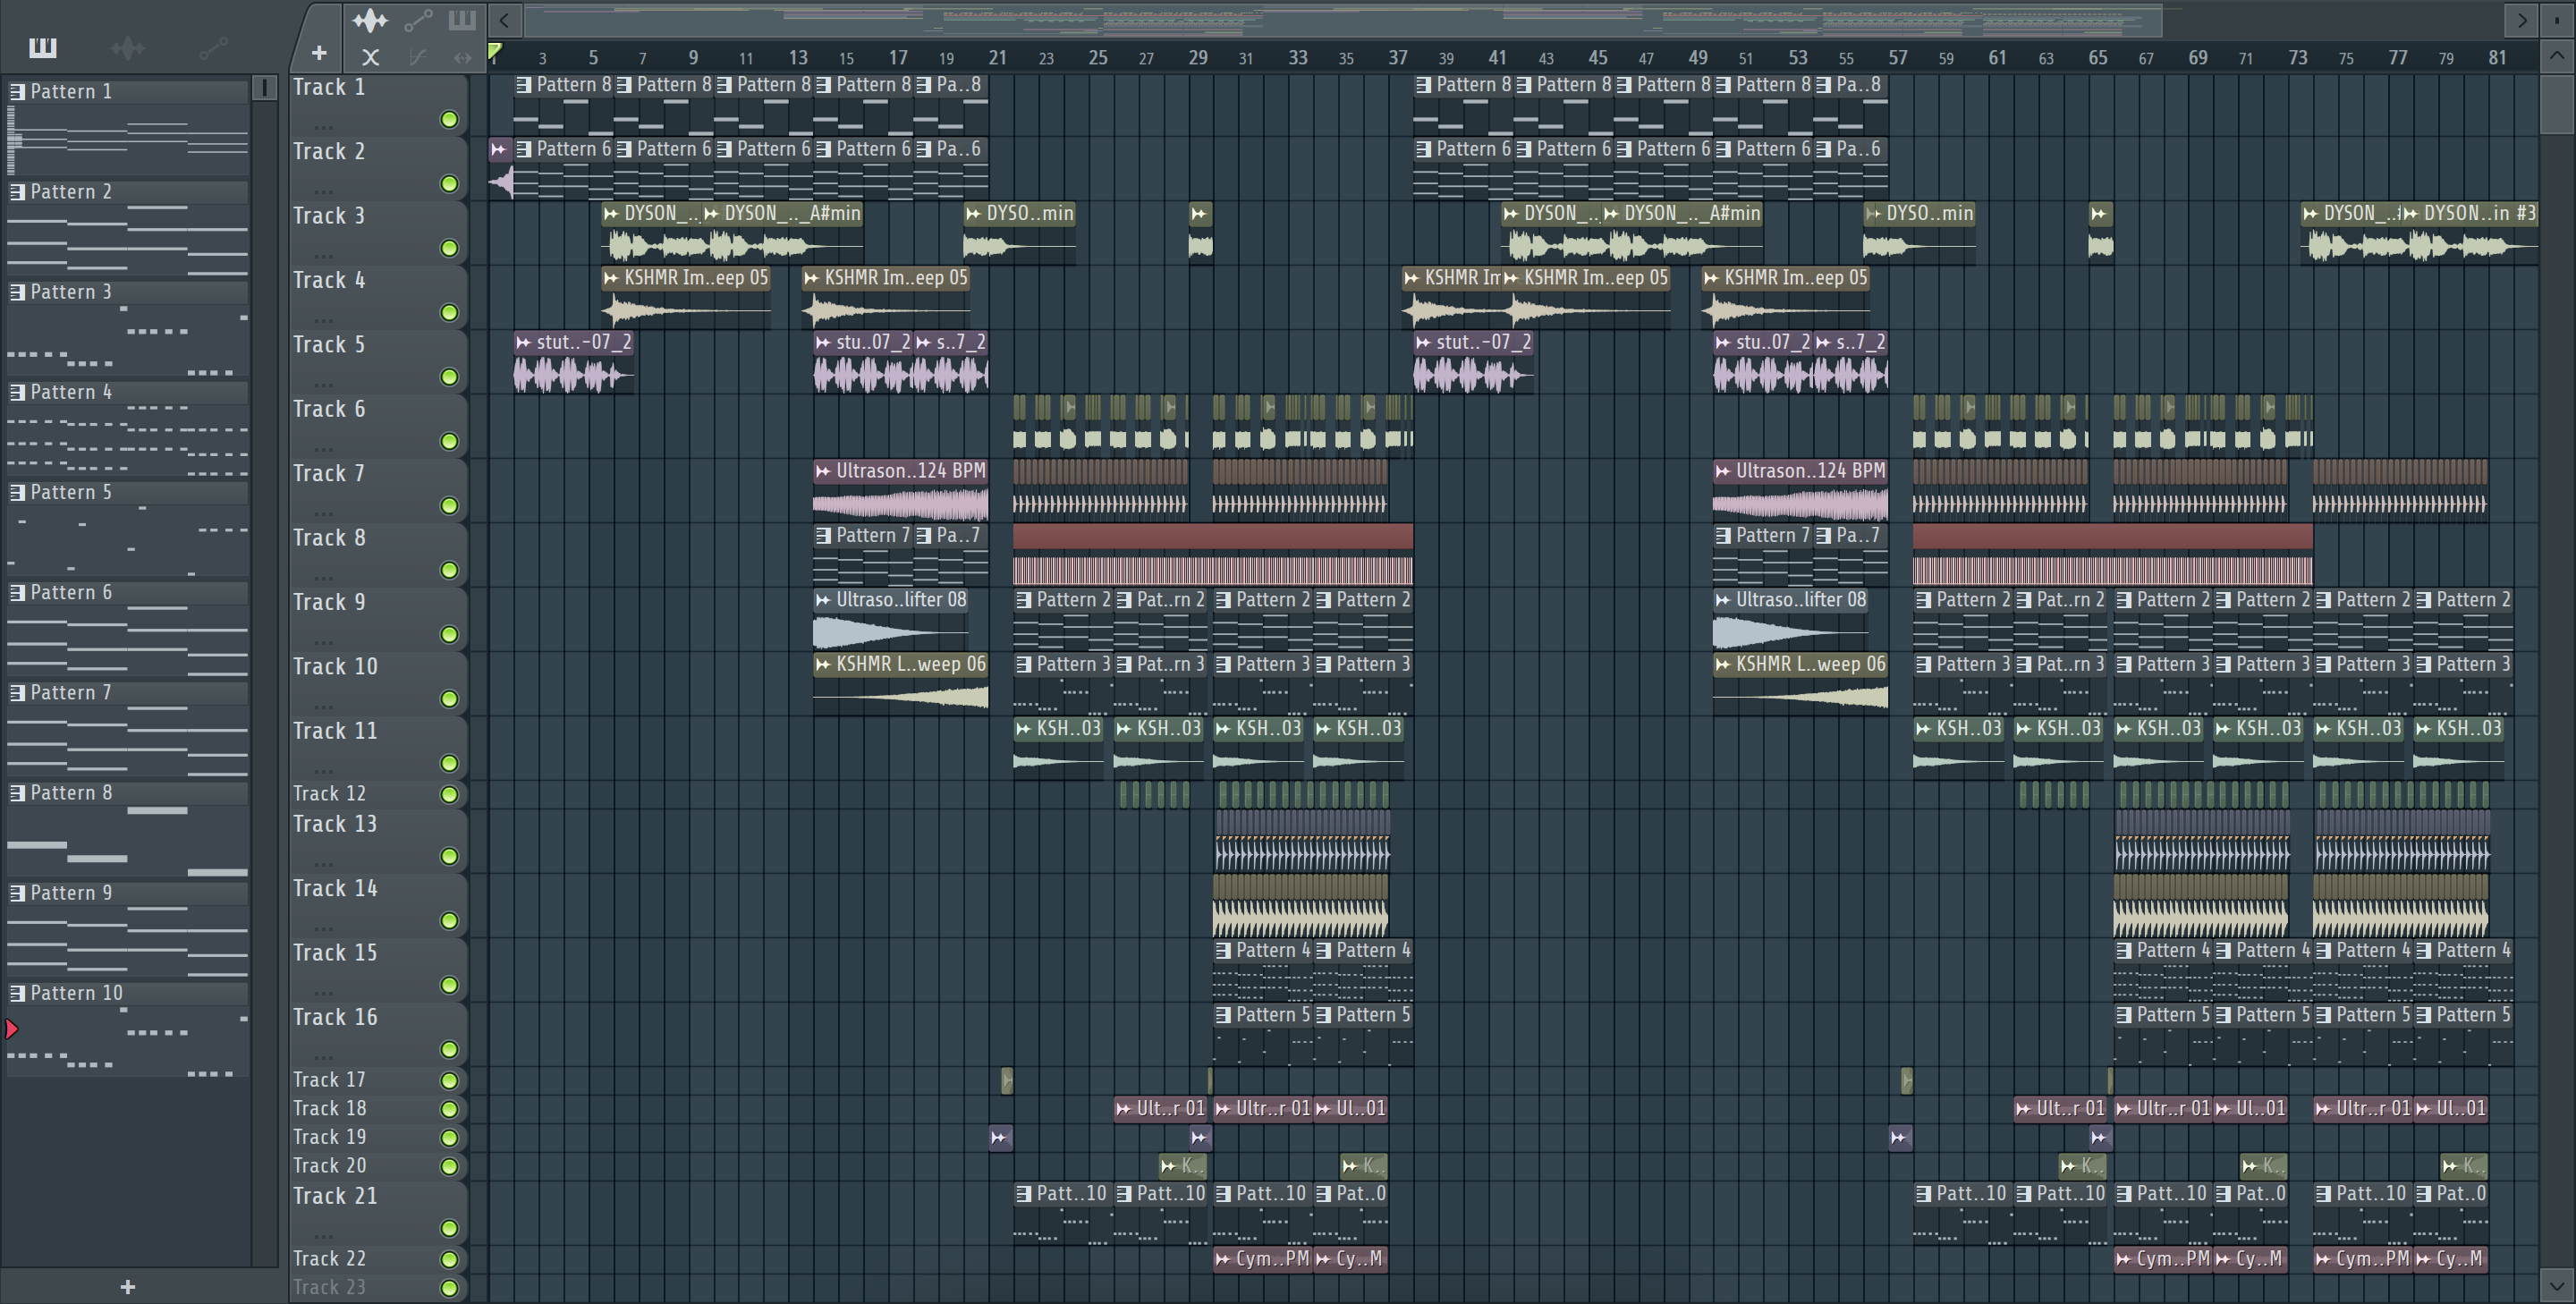Image resolution: width=2576 pixels, height=1304 pixels.
Task: Select first Pattern 7 clip on Track 8
Action: pyautogui.click(x=862, y=554)
